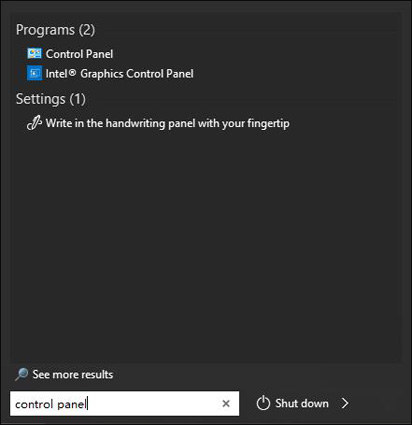The height and width of the screenshot is (425, 412).
Task: Click the Shut down button label
Action: (x=302, y=403)
